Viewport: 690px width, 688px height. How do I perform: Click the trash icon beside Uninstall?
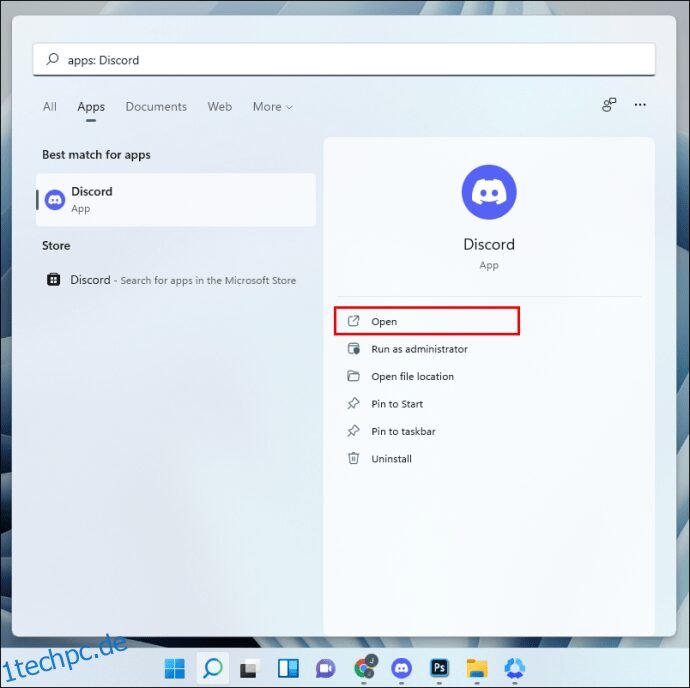353,458
